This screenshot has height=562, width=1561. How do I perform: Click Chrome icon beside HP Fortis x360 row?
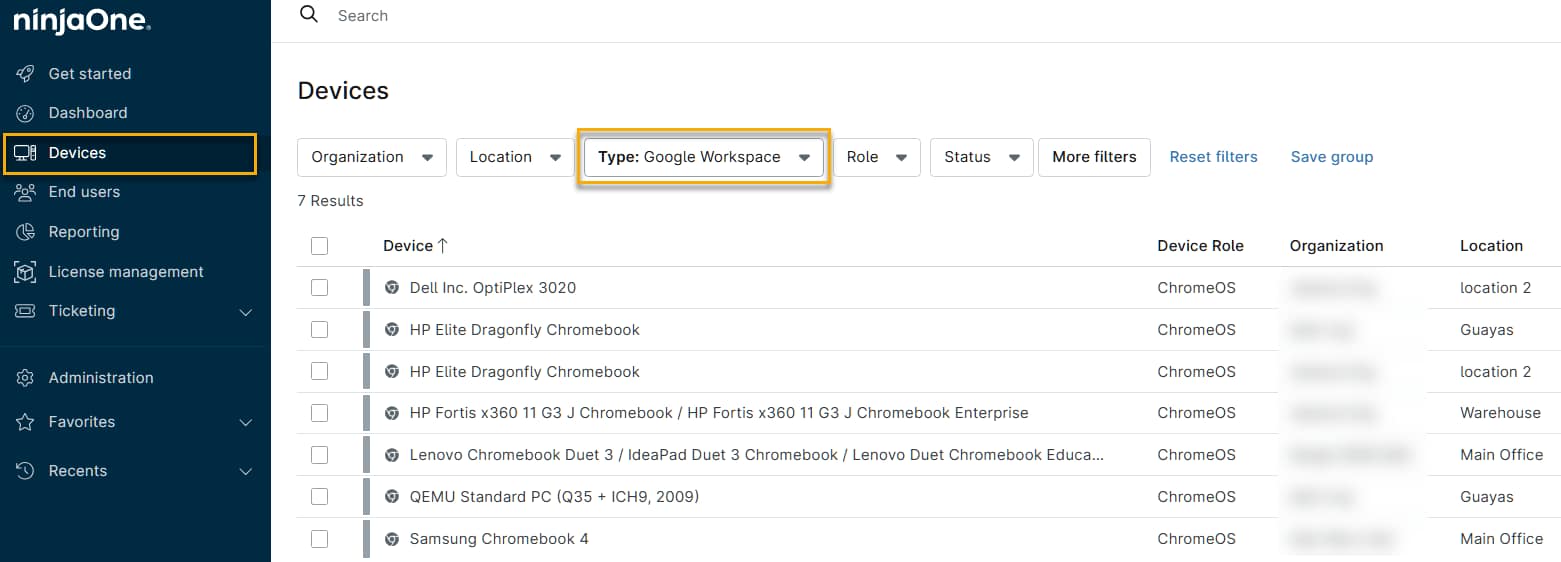point(392,413)
